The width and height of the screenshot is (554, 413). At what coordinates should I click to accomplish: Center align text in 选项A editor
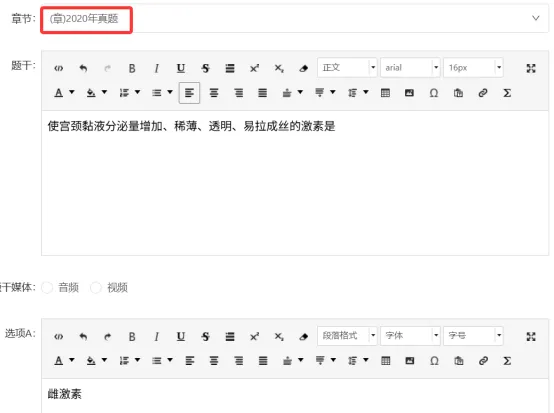214,361
